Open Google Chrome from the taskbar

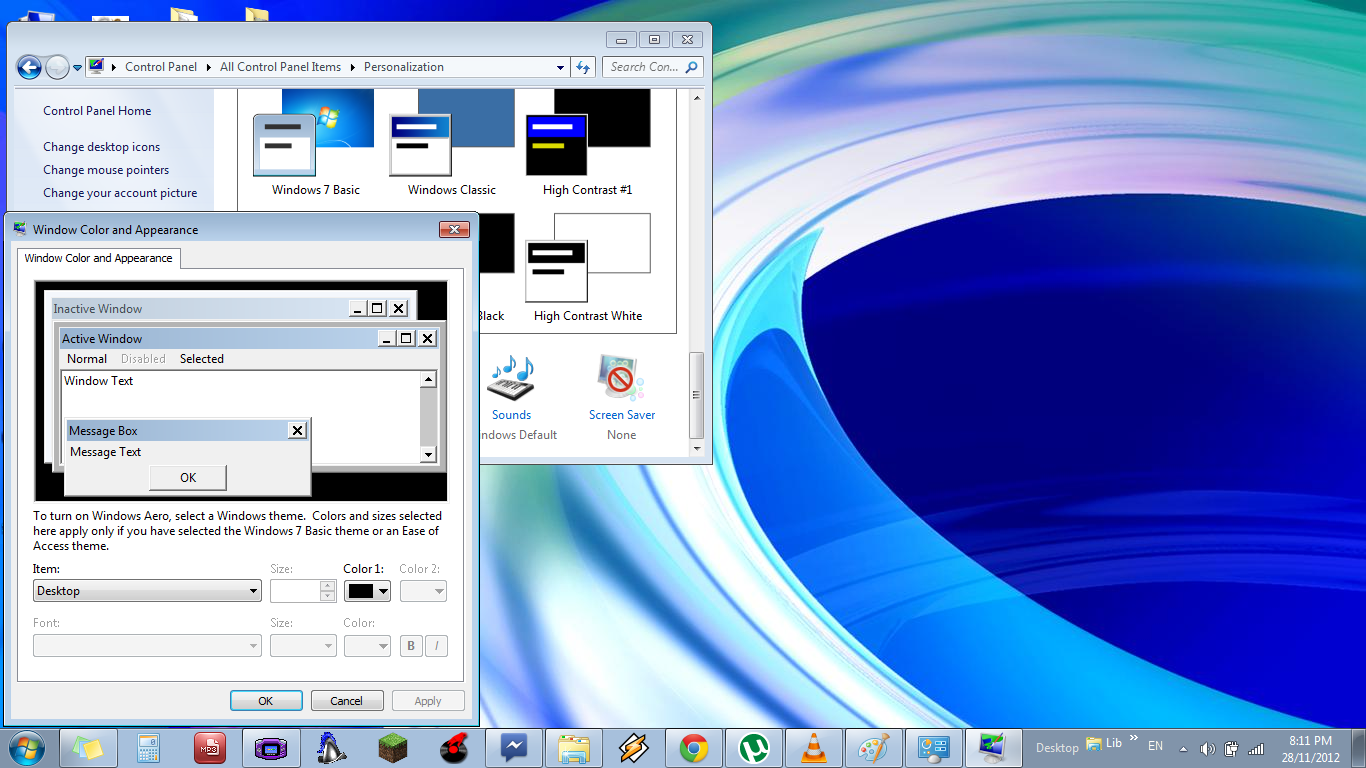pyautogui.click(x=694, y=747)
